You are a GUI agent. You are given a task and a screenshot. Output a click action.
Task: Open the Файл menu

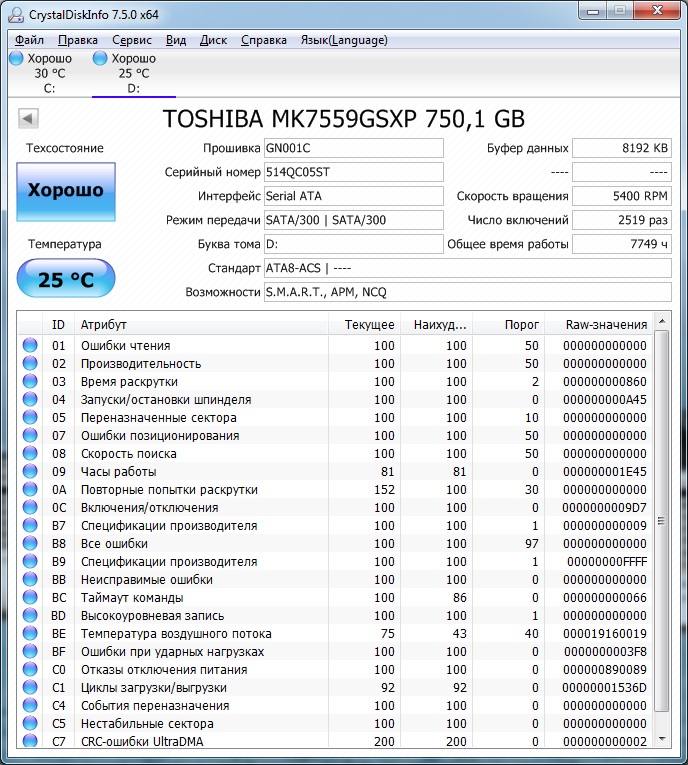[29, 40]
